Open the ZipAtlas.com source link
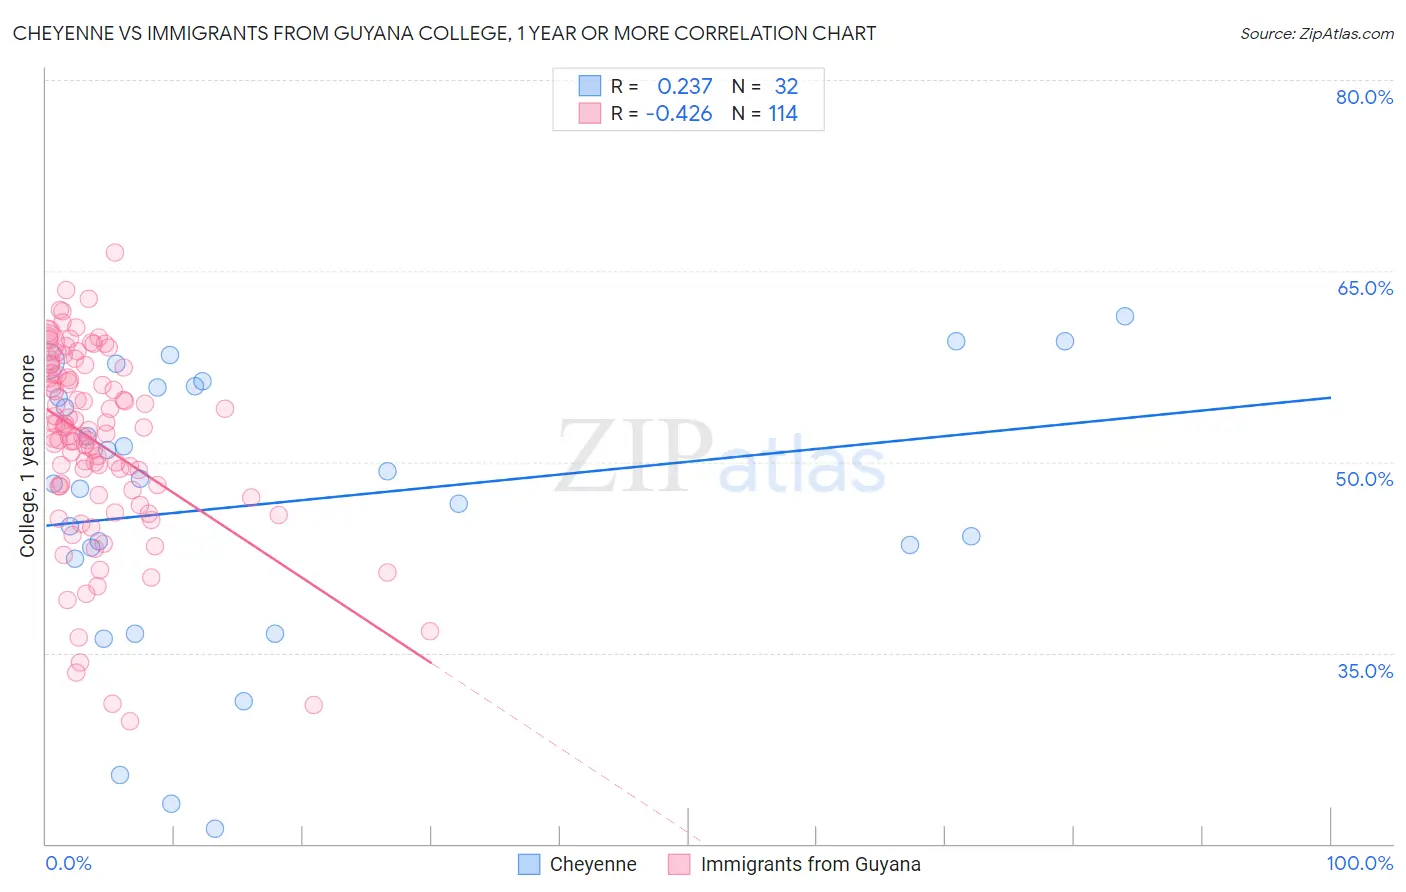The image size is (1406, 892). 1316,33
